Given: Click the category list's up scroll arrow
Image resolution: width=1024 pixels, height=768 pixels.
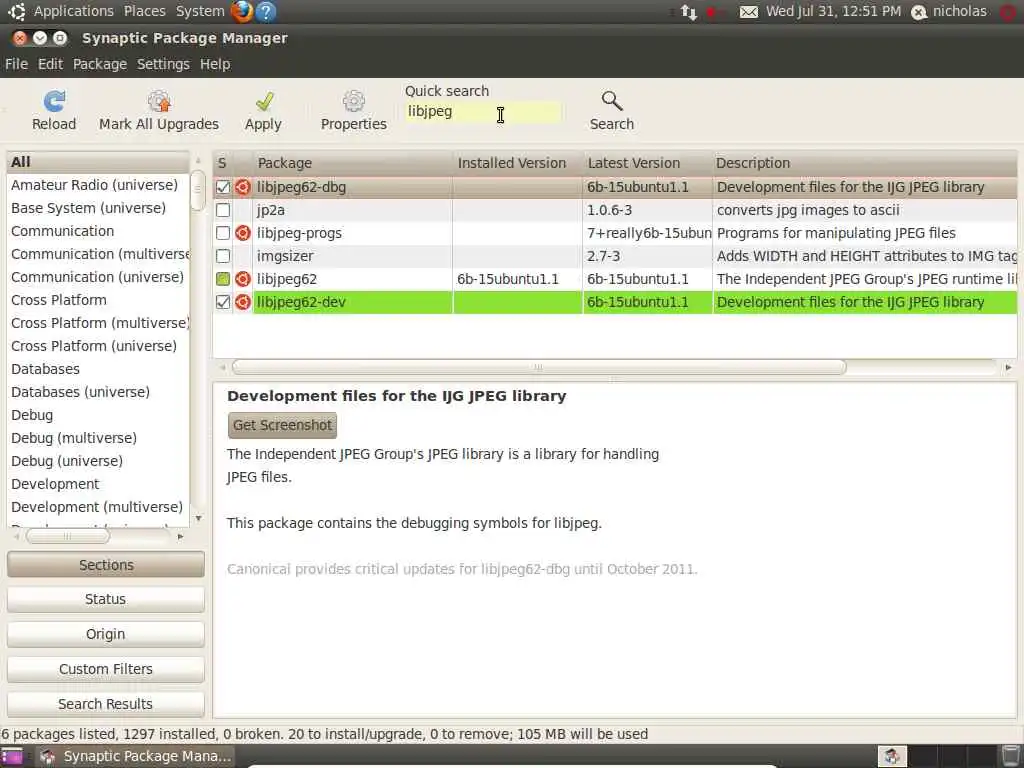Looking at the screenshot, I should coord(198,161).
